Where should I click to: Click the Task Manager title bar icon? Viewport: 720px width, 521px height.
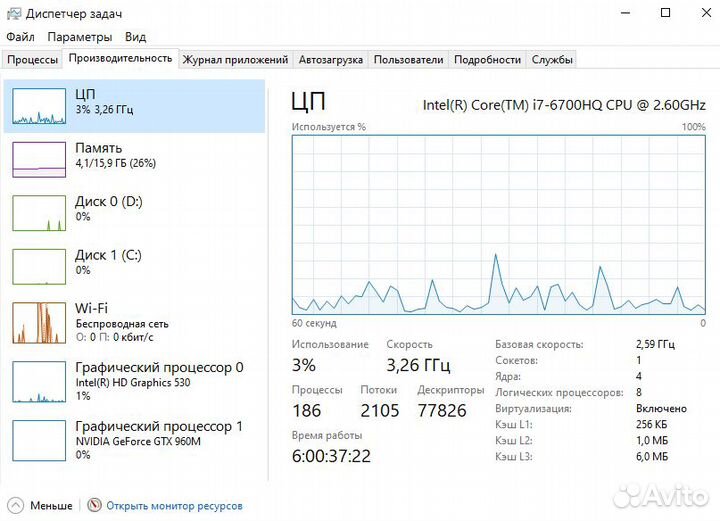pos(12,13)
